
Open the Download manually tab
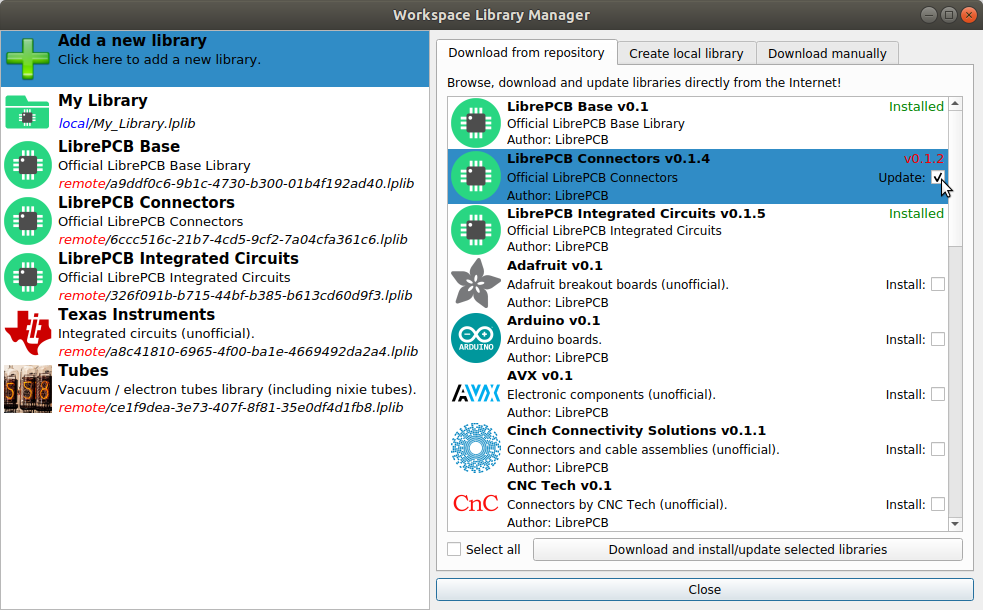click(x=827, y=53)
